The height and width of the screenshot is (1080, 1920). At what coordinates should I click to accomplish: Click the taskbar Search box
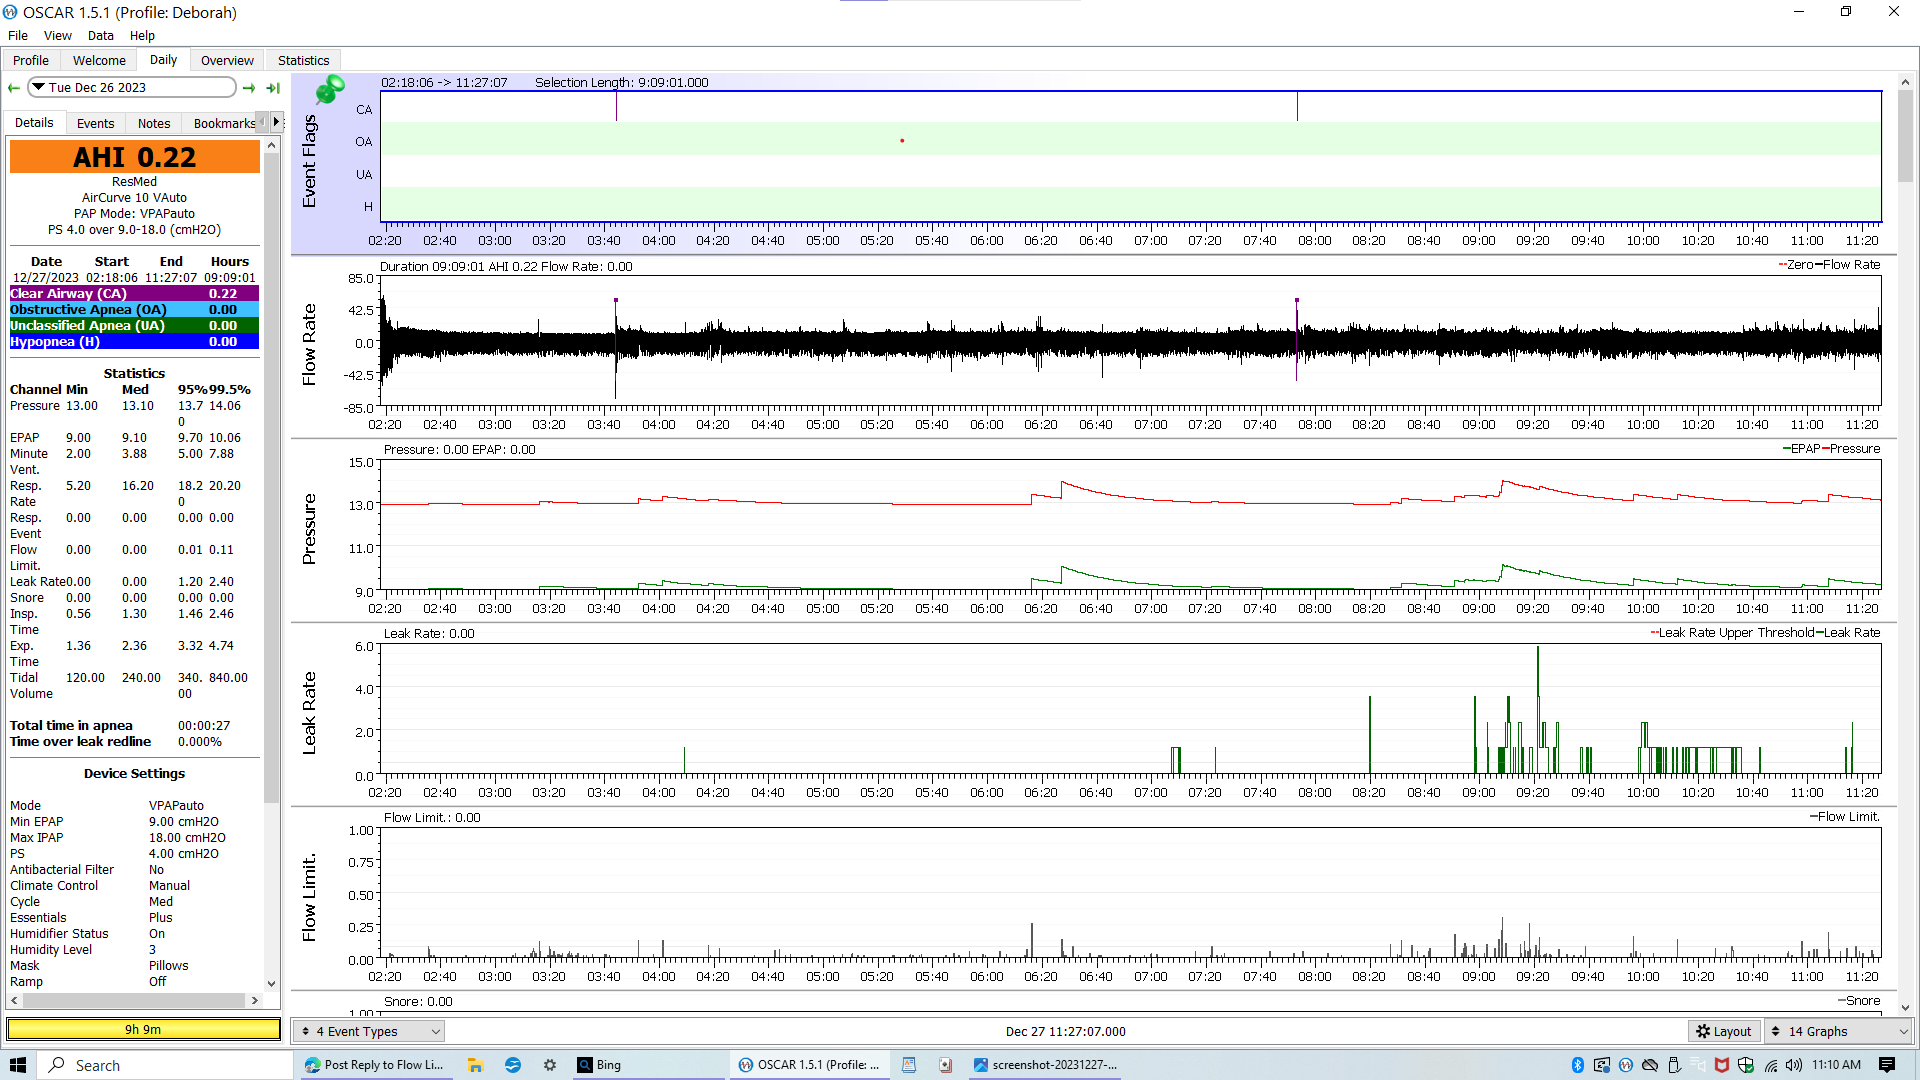[x=165, y=1065]
